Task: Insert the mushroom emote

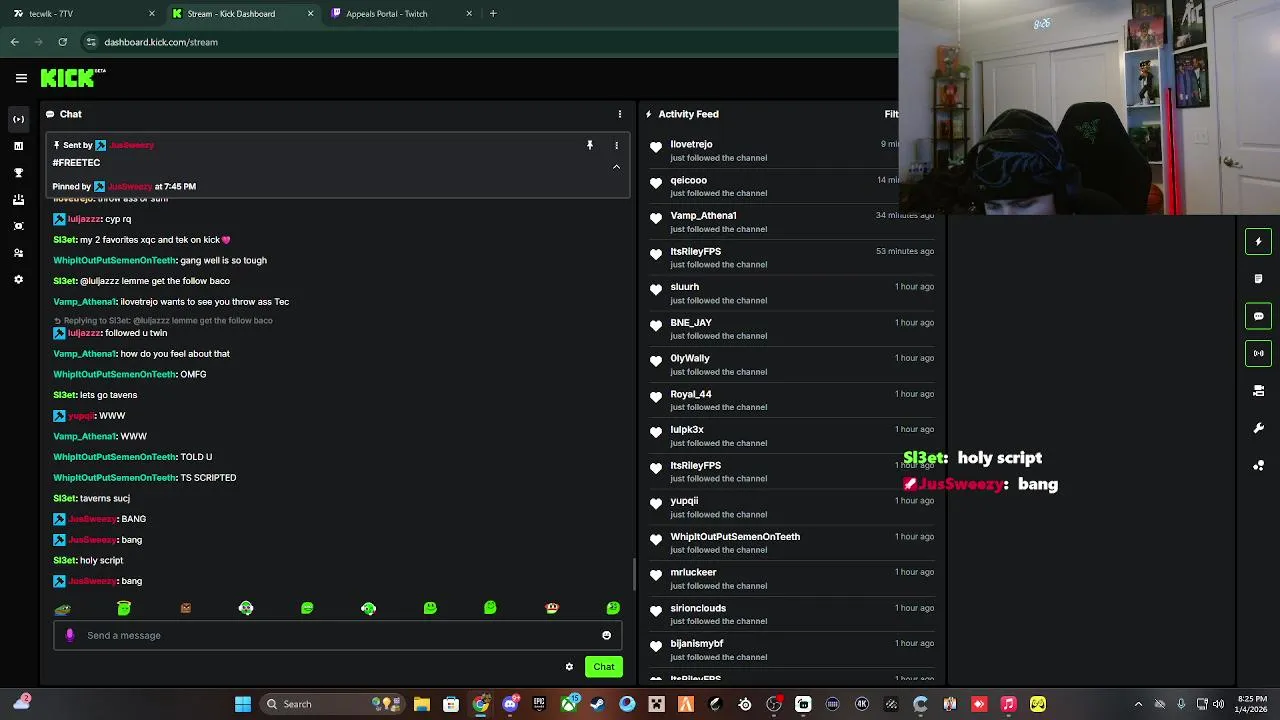Action: [x=552, y=608]
